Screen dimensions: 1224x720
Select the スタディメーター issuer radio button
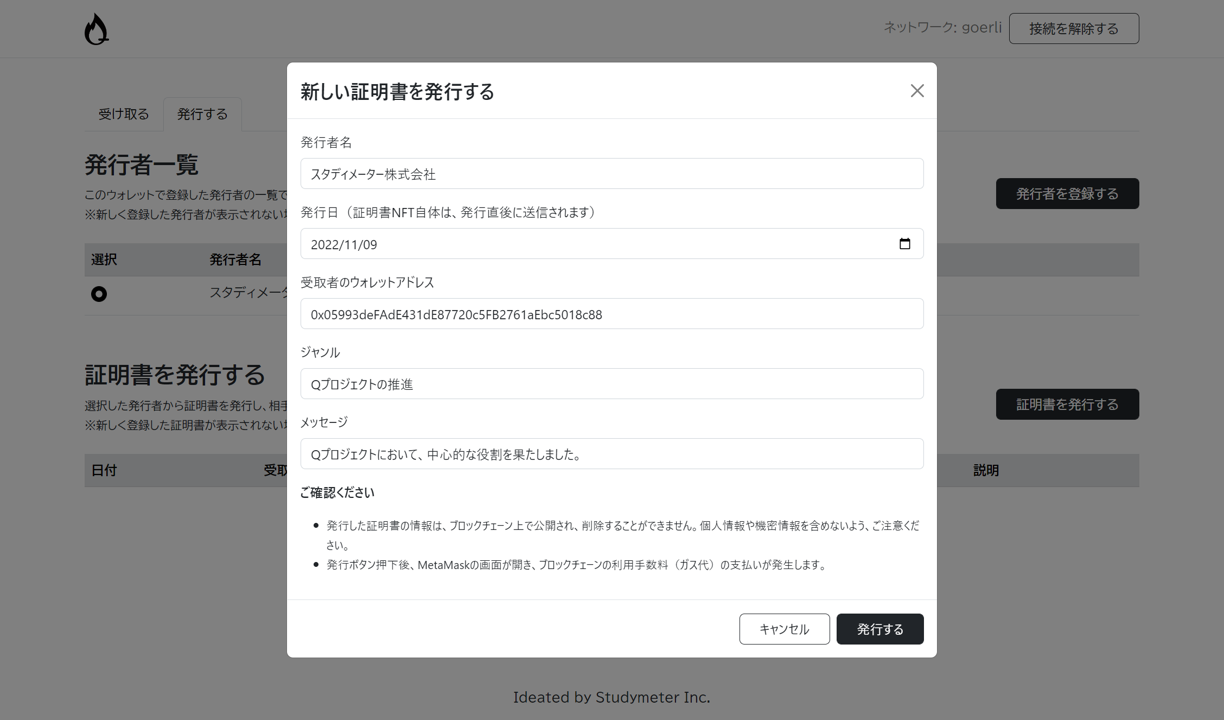[x=98, y=293]
